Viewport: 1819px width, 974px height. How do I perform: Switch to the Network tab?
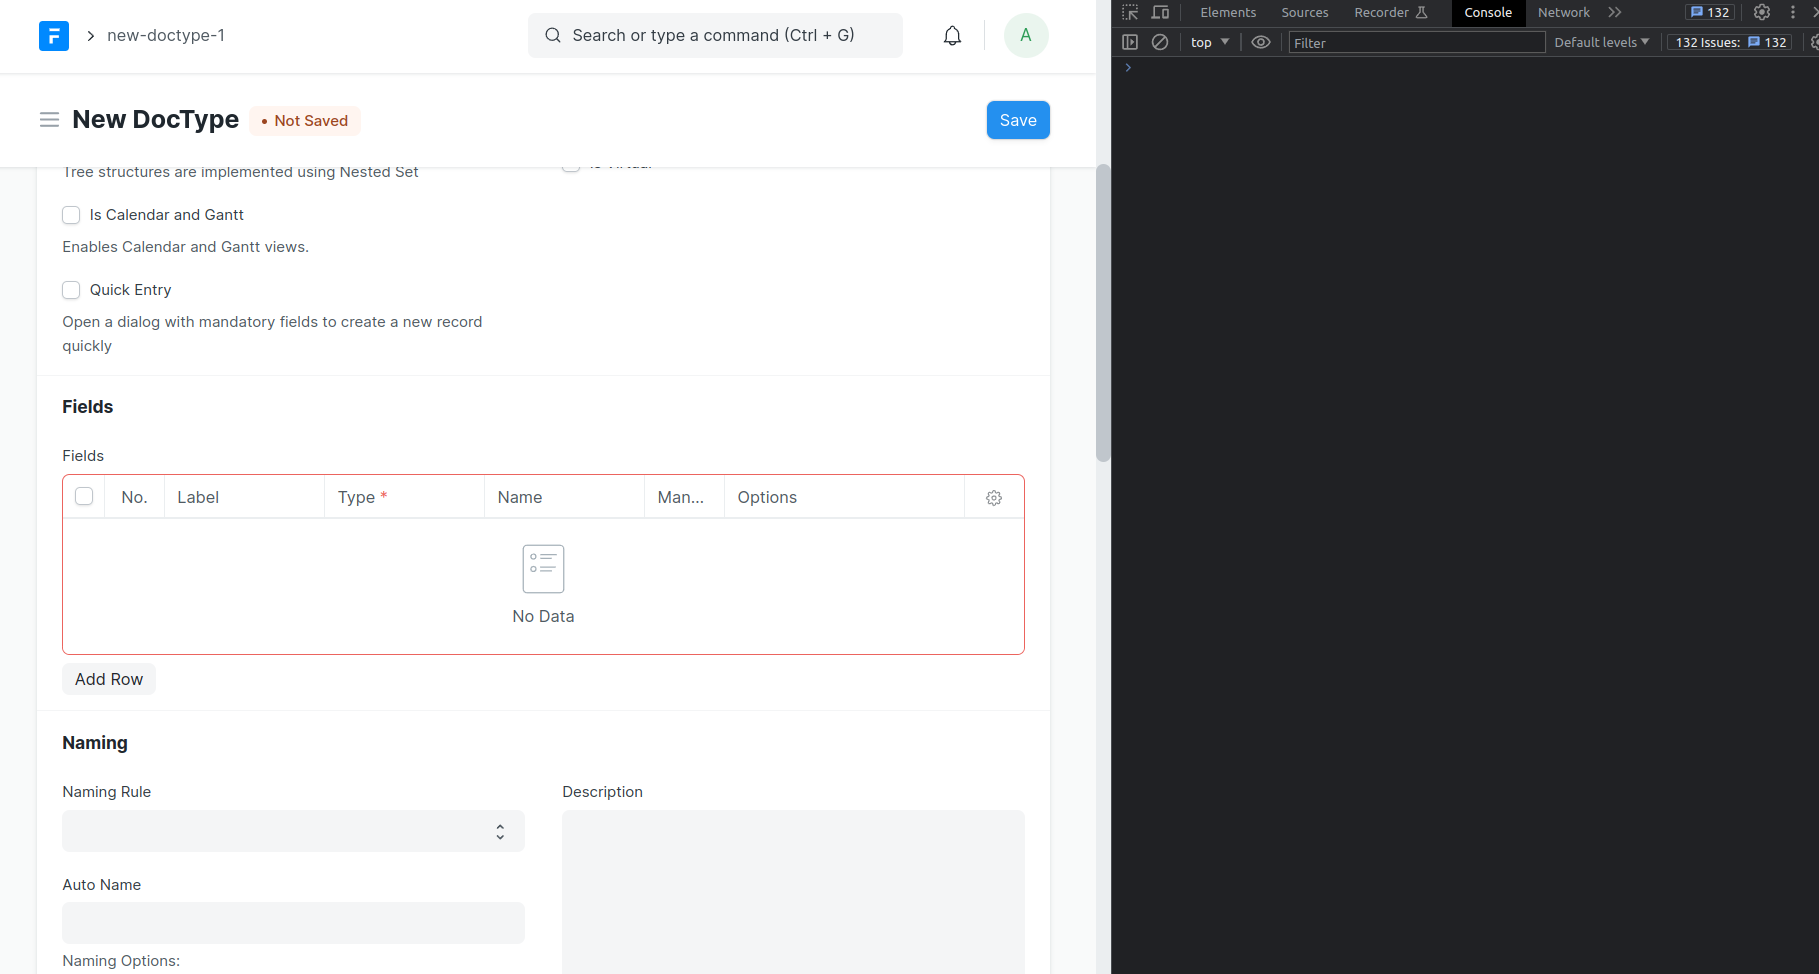click(1563, 13)
